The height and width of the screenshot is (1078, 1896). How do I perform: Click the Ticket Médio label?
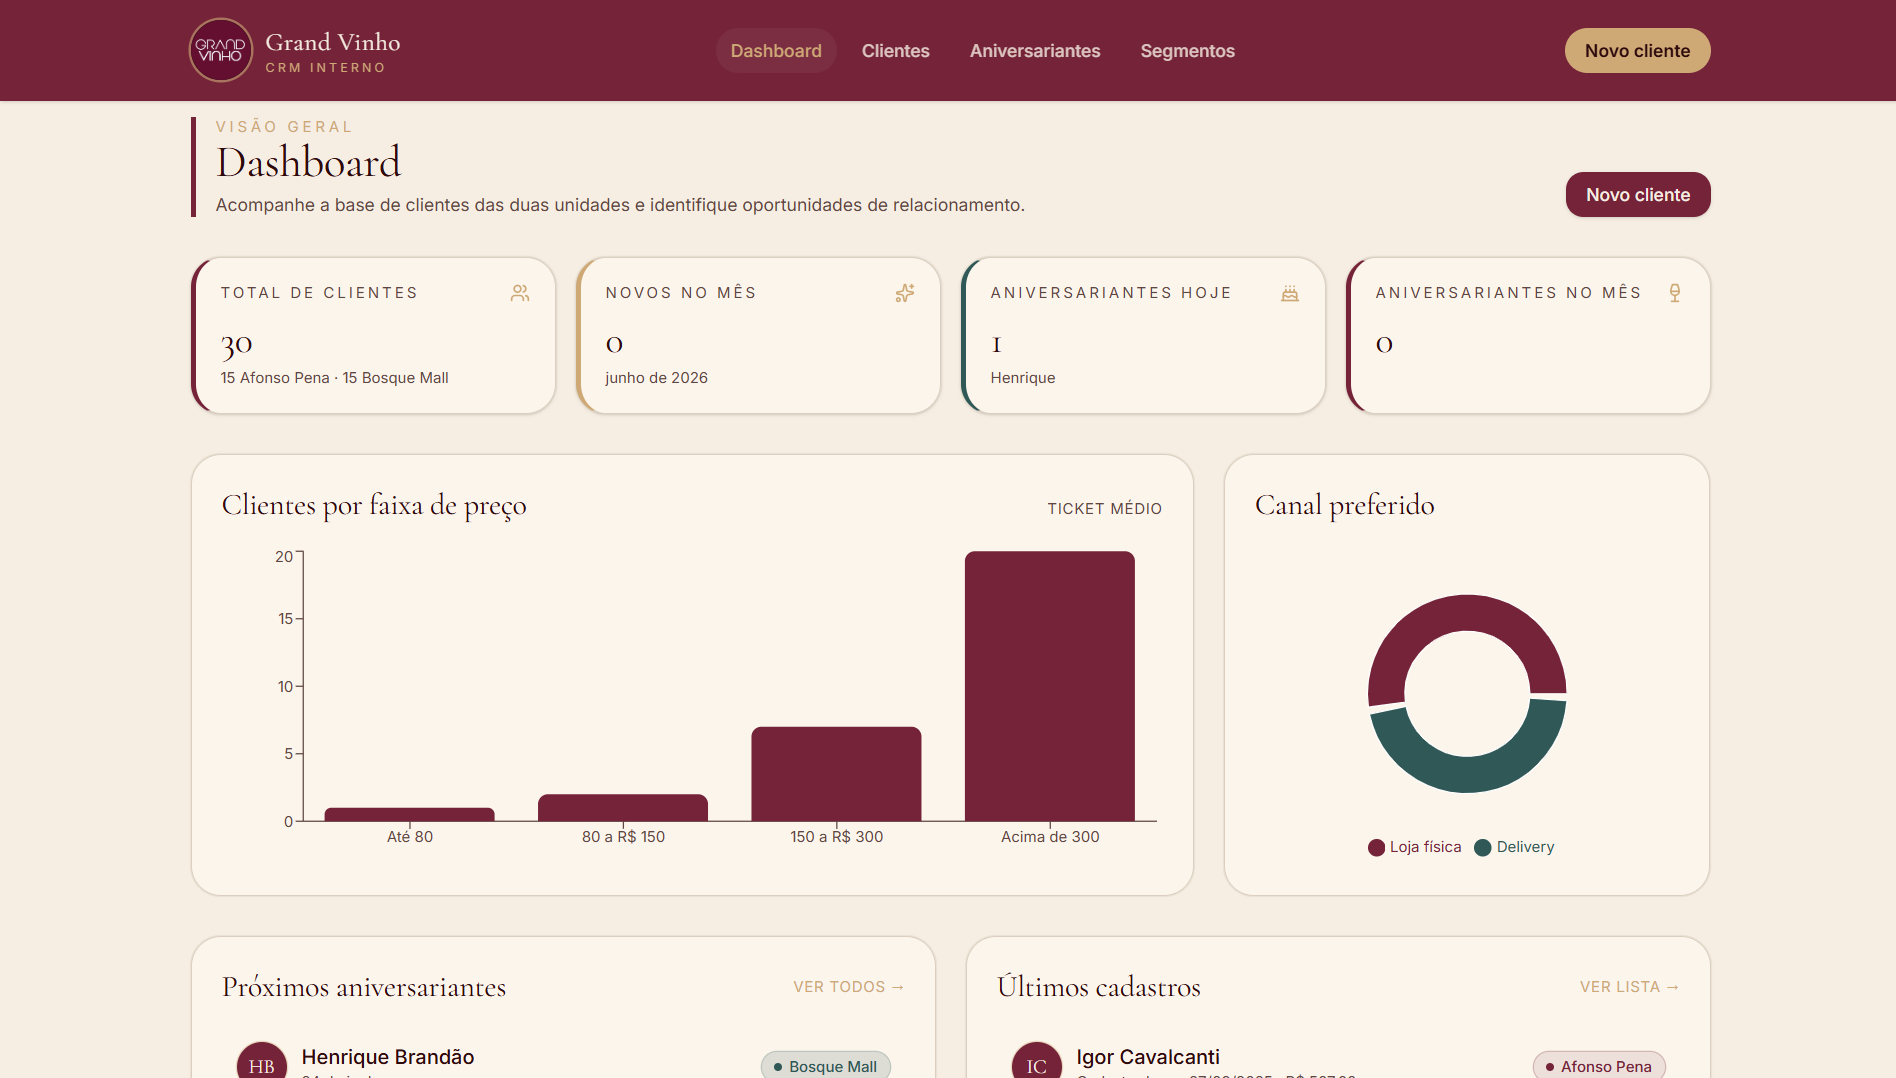(1105, 509)
